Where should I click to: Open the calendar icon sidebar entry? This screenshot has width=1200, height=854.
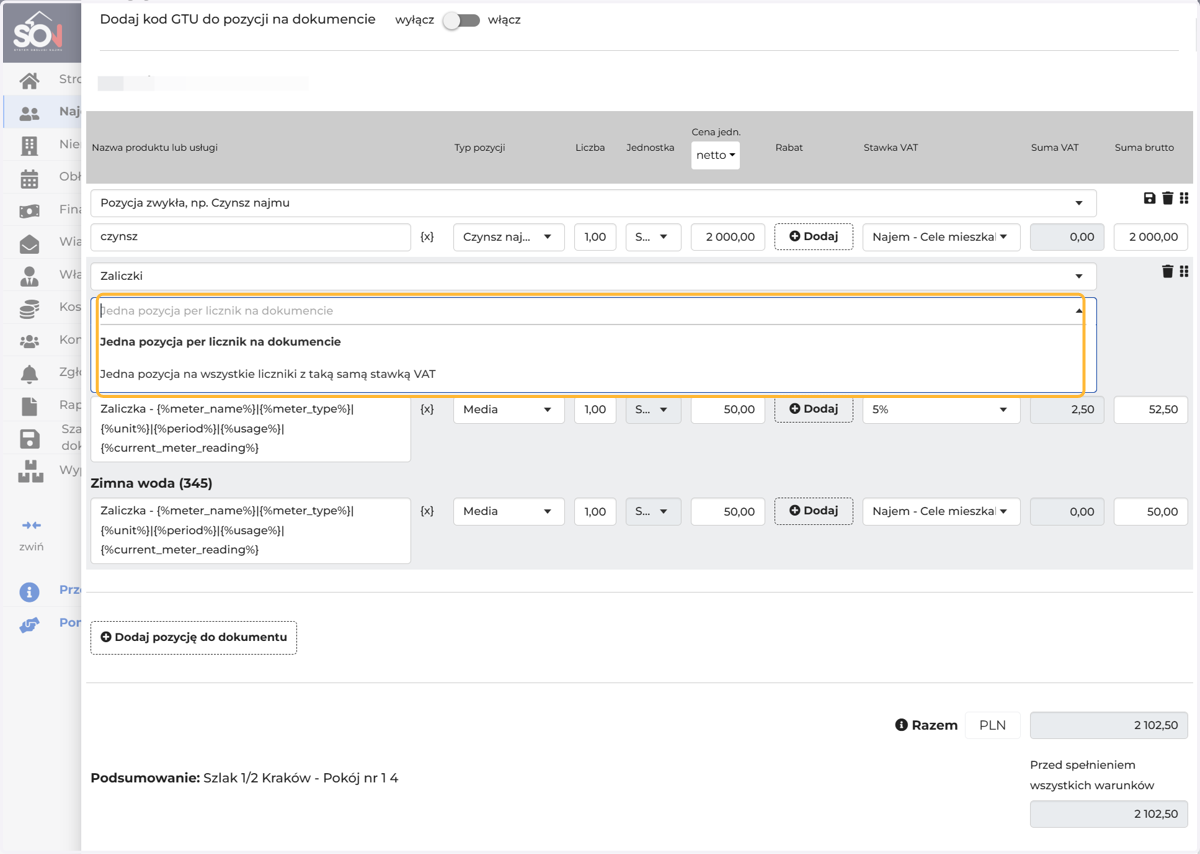click(29, 178)
